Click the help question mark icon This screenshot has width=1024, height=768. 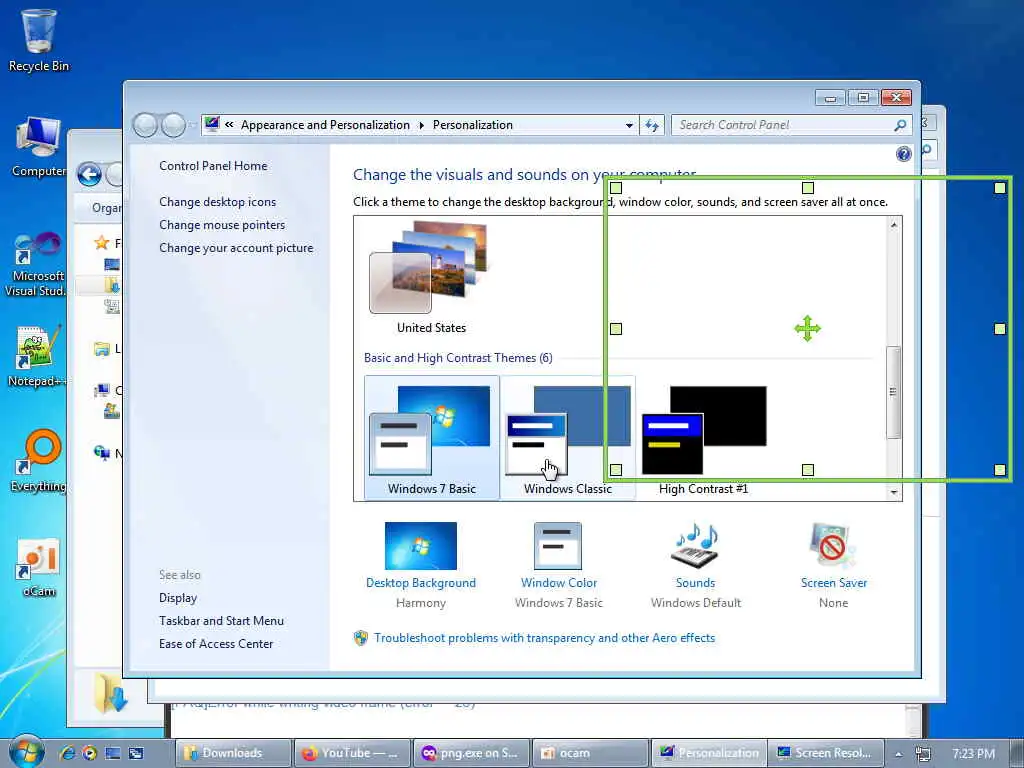(x=903, y=153)
